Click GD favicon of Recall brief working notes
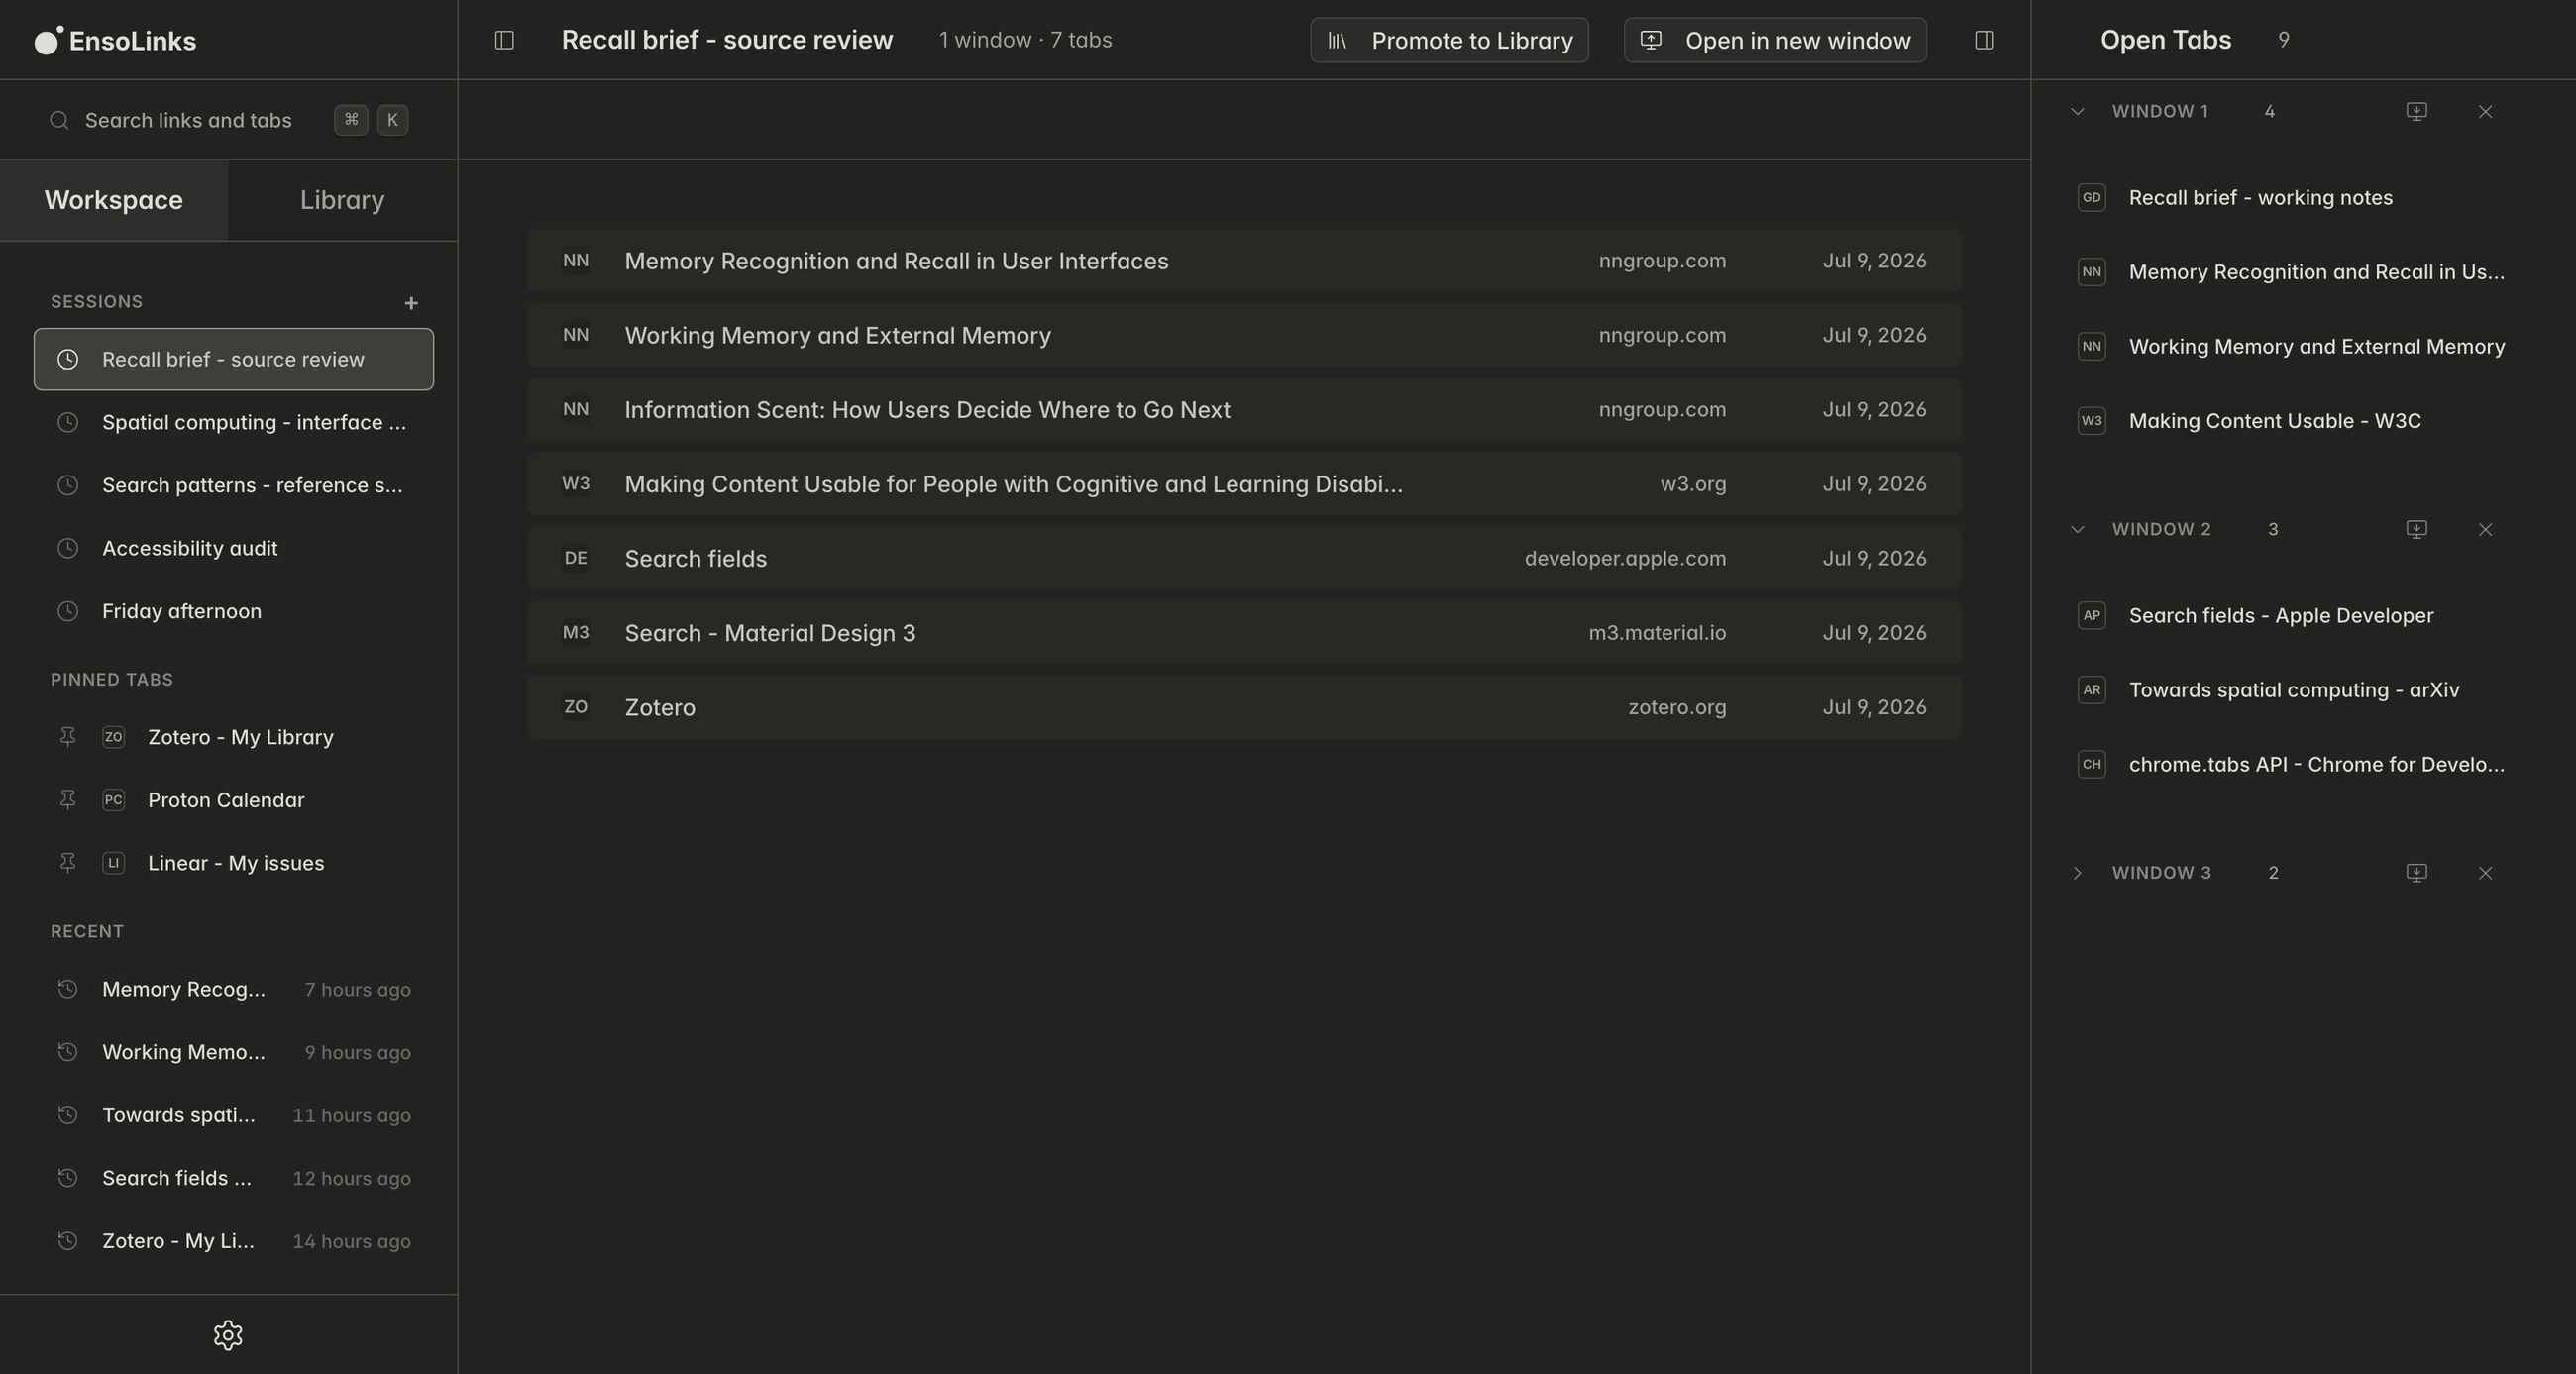 [x=2091, y=198]
